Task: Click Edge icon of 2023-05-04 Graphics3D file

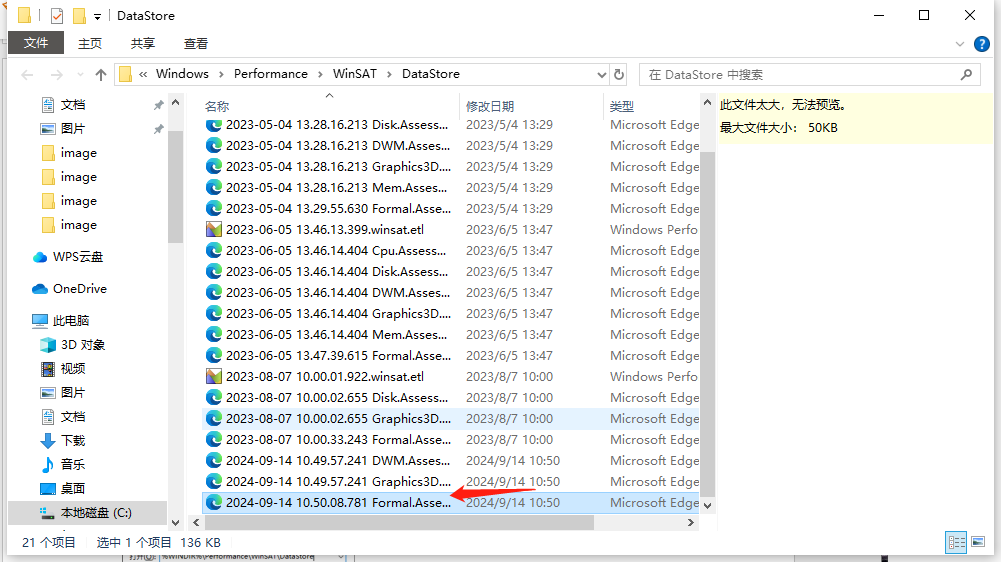Action: pos(214,167)
